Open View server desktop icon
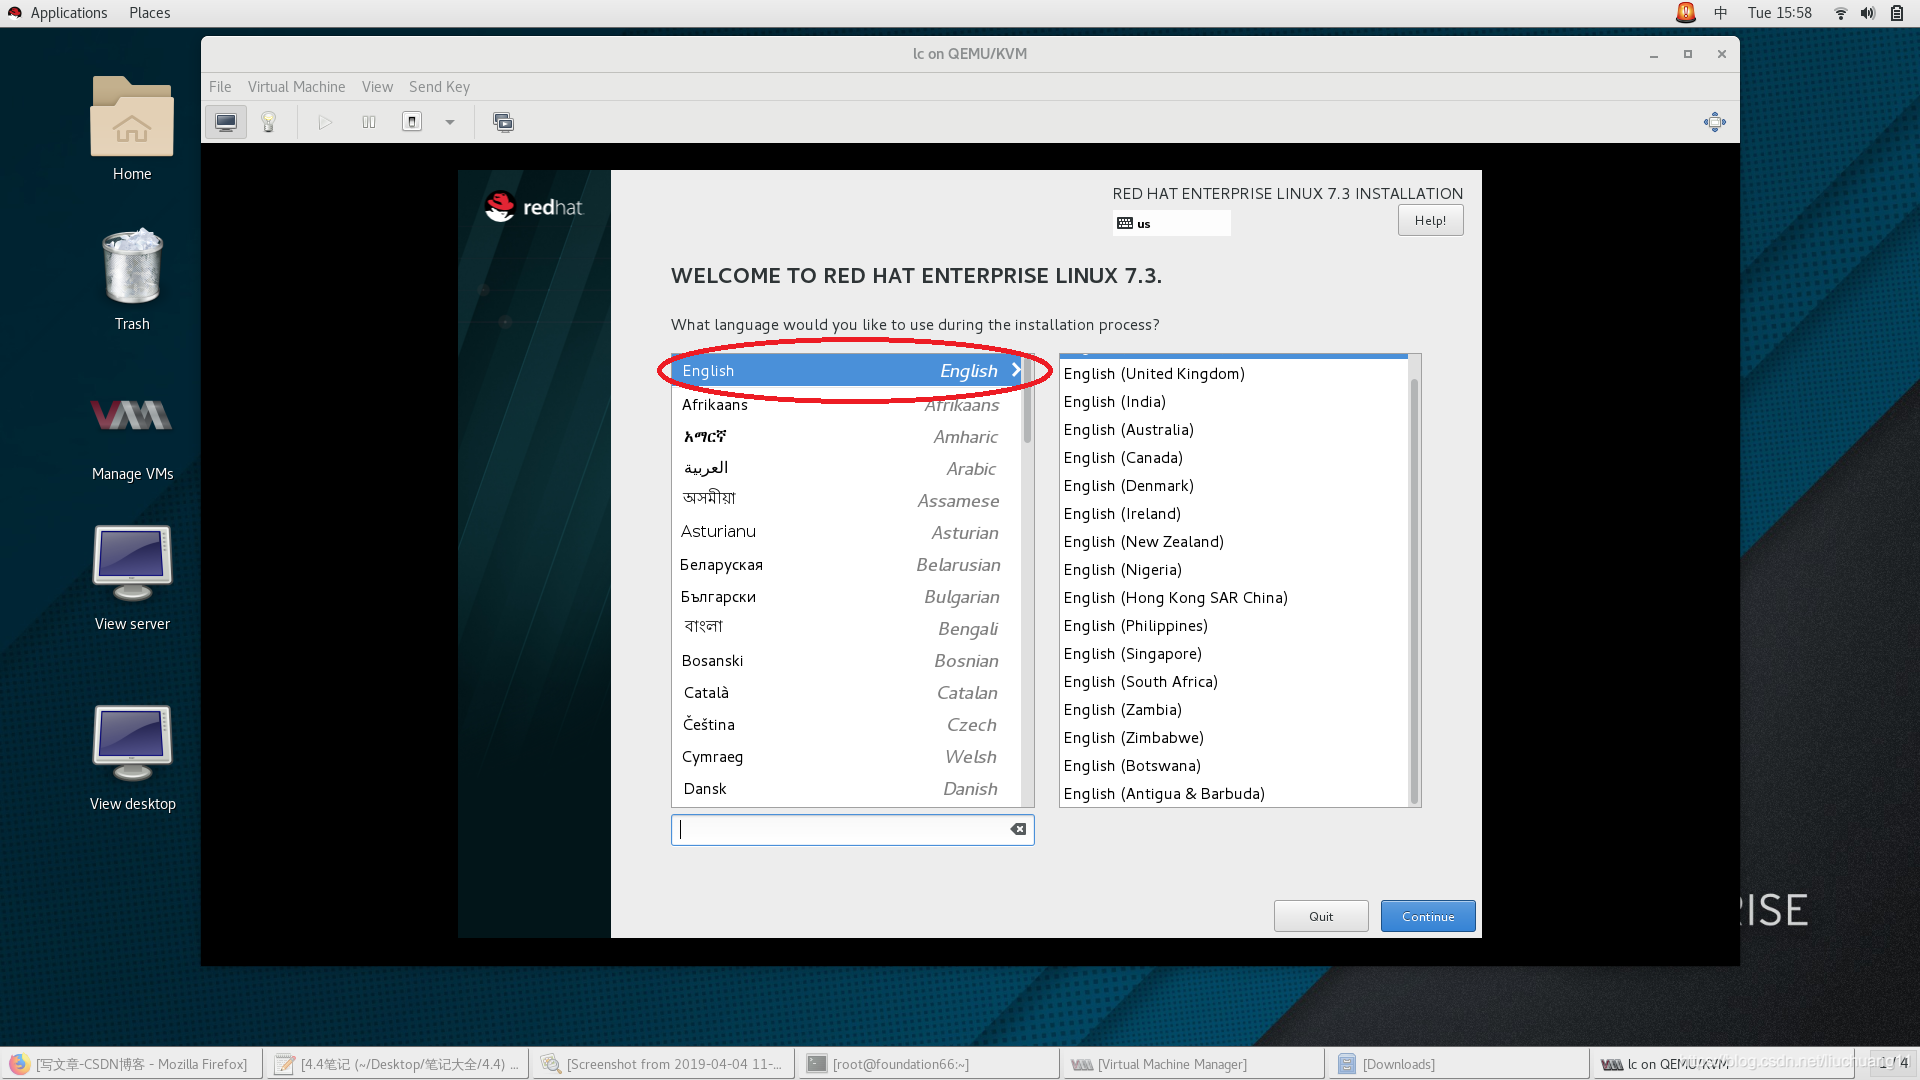This screenshot has height=1080, width=1920. point(132,579)
